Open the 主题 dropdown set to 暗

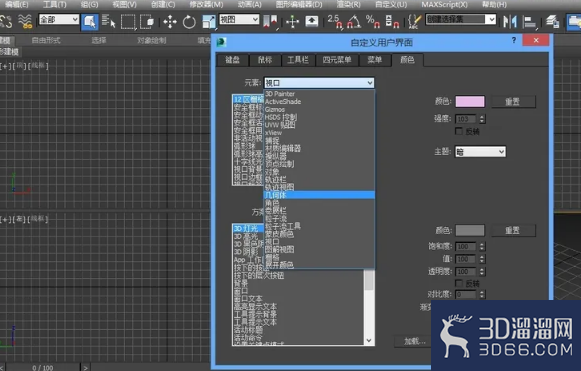coord(480,152)
